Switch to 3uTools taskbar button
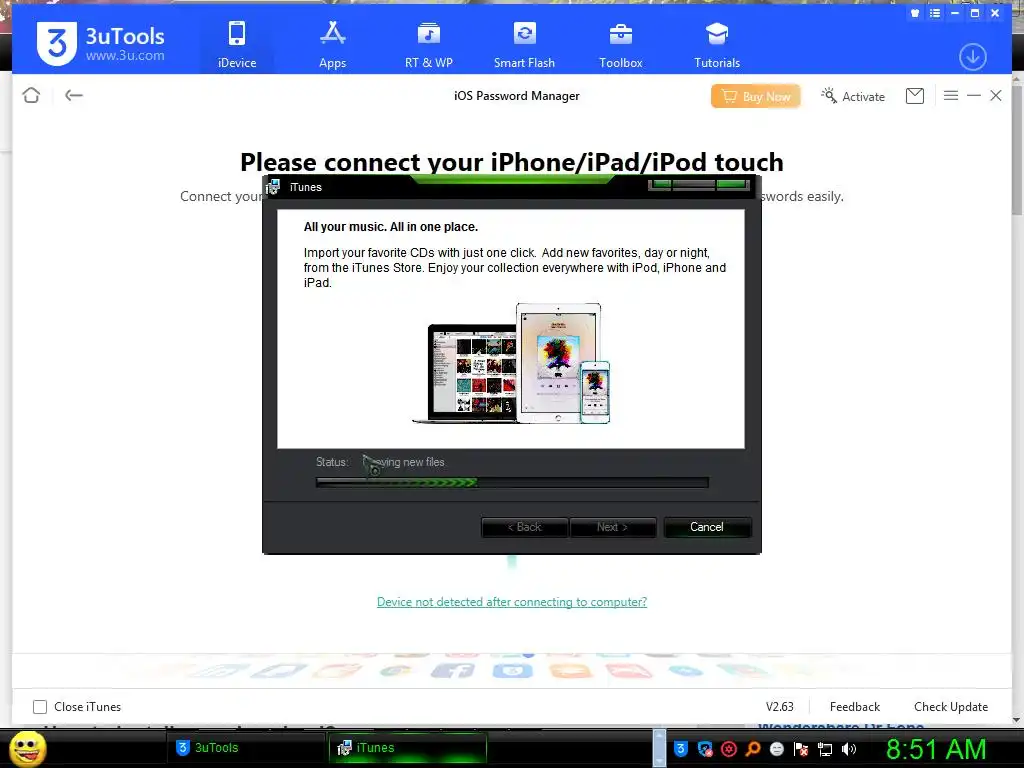 pyautogui.click(x=245, y=748)
